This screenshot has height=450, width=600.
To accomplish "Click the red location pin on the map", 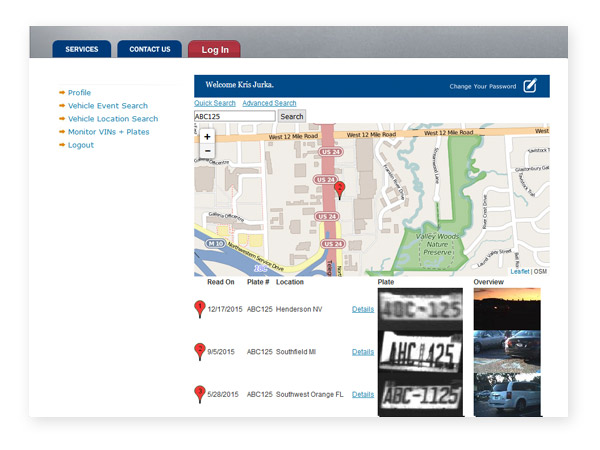I will pos(340,189).
